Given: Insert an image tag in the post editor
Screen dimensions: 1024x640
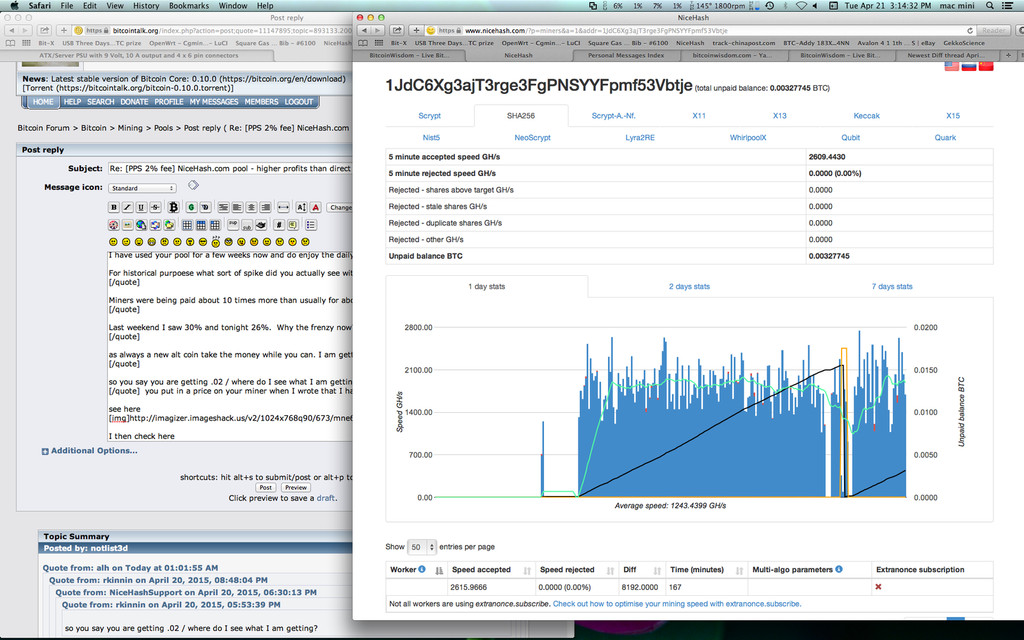Looking at the screenshot, I should (127, 225).
